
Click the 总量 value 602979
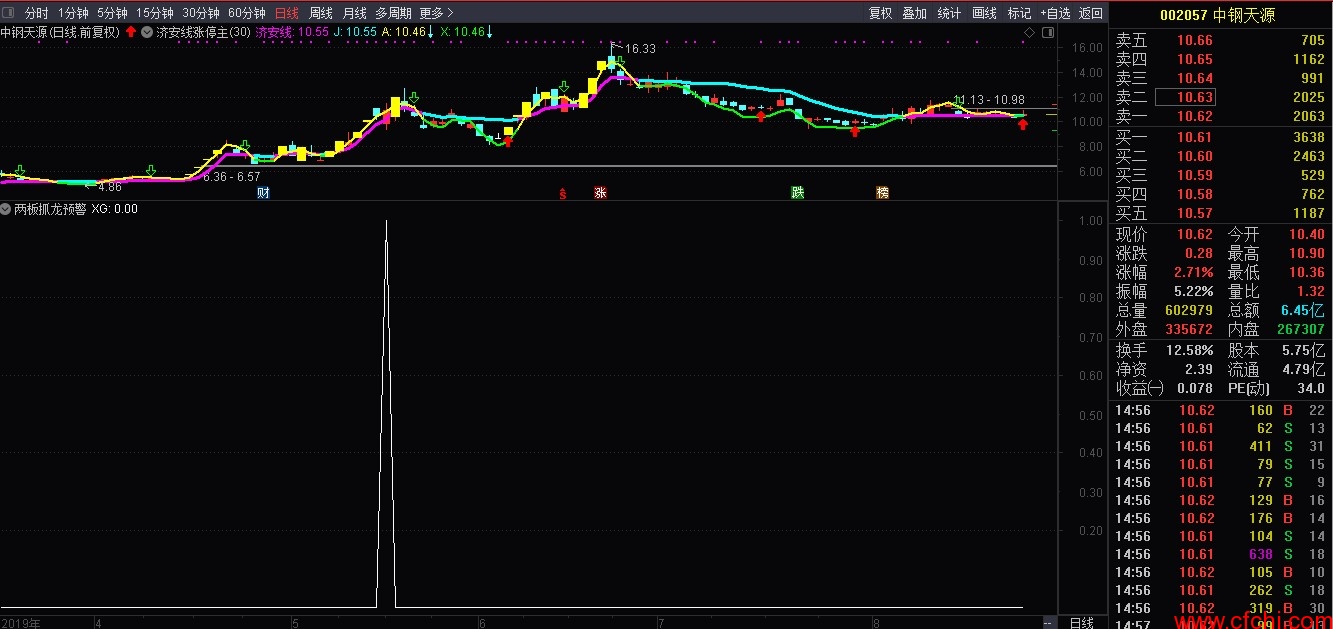pyautogui.click(x=1189, y=310)
